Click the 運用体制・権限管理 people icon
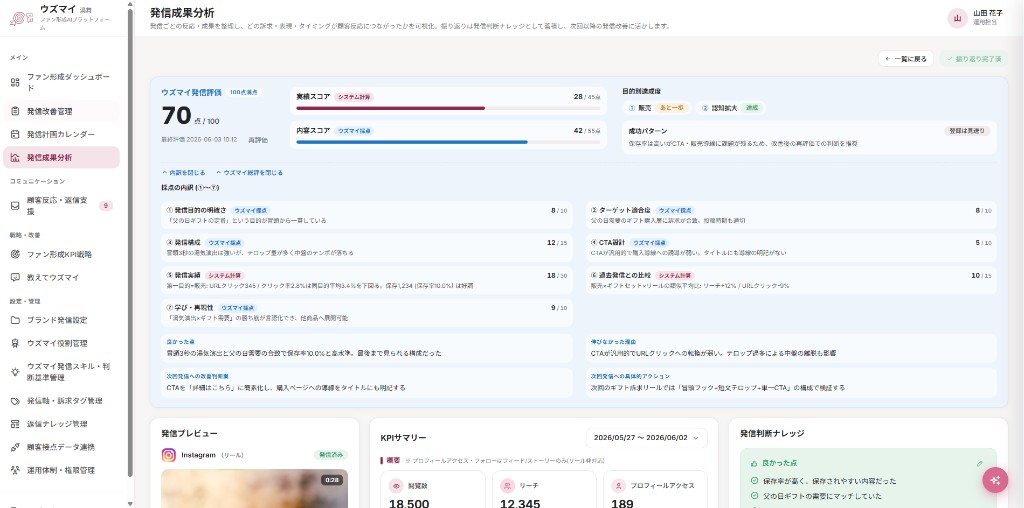This screenshot has width=1024, height=508. 15,470
